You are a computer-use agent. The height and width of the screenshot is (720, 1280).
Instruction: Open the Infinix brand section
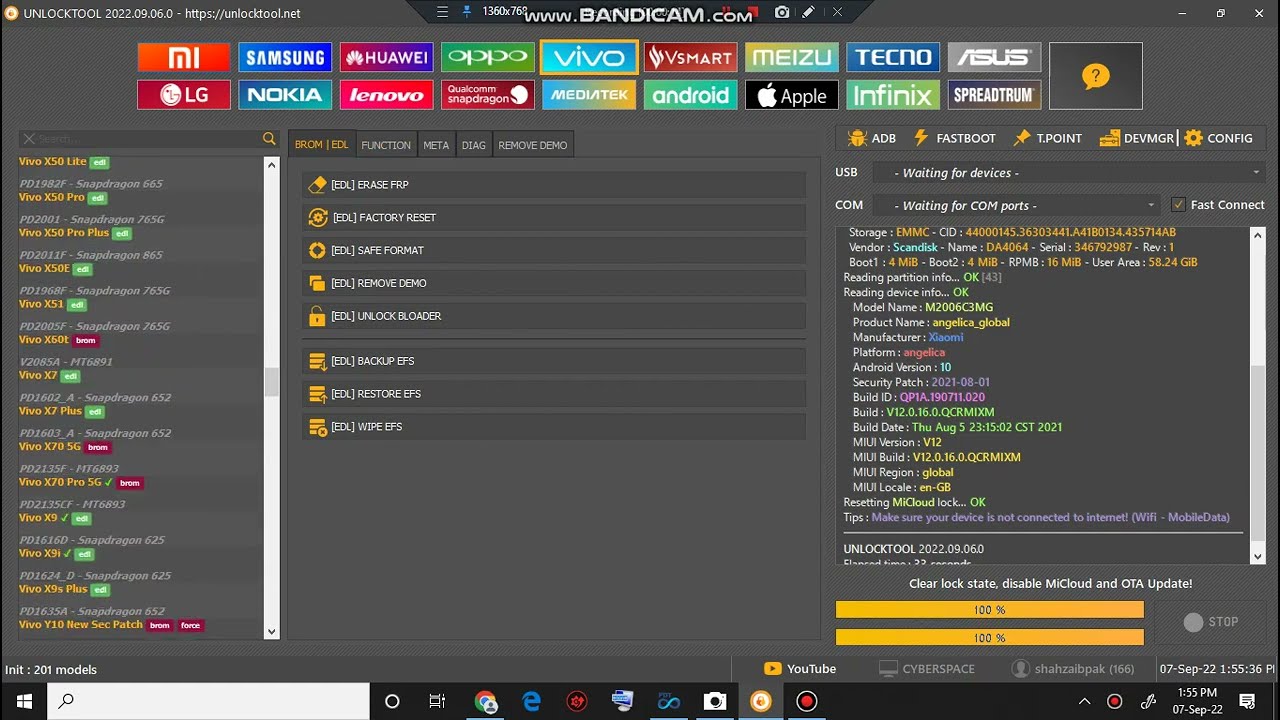pyautogui.click(x=893, y=95)
